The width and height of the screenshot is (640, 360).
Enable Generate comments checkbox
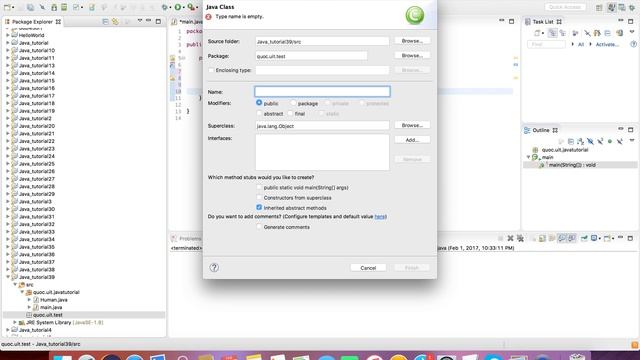(x=259, y=227)
